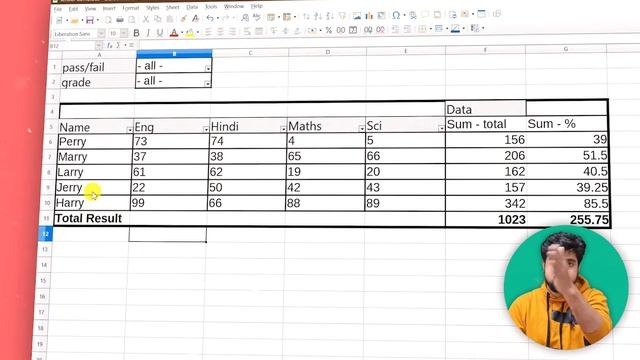Click the Find and Replace icon
This screenshot has width=640, height=360.
[245, 18]
